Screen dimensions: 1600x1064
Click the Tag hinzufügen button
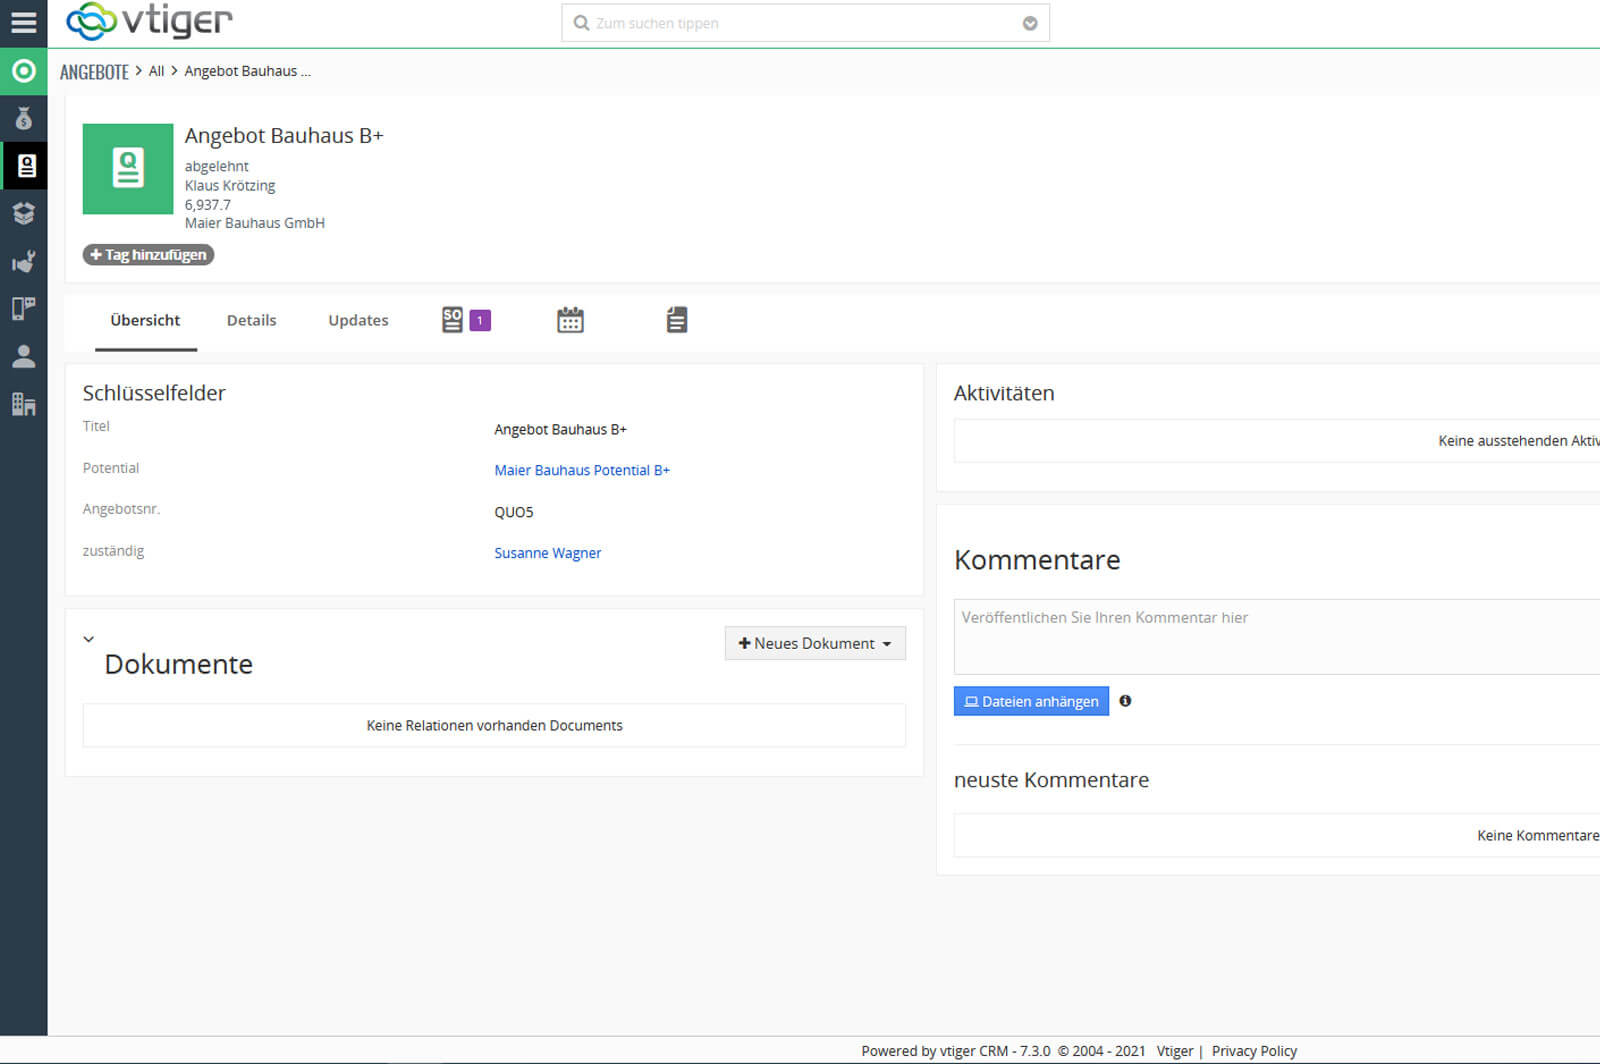148,255
